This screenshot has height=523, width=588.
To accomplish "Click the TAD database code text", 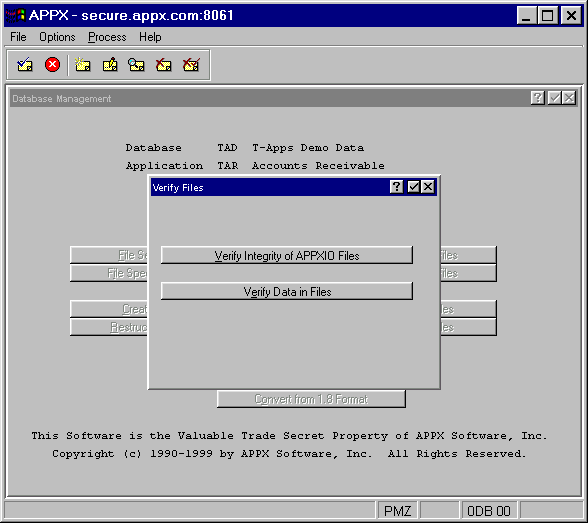I will click(228, 148).
